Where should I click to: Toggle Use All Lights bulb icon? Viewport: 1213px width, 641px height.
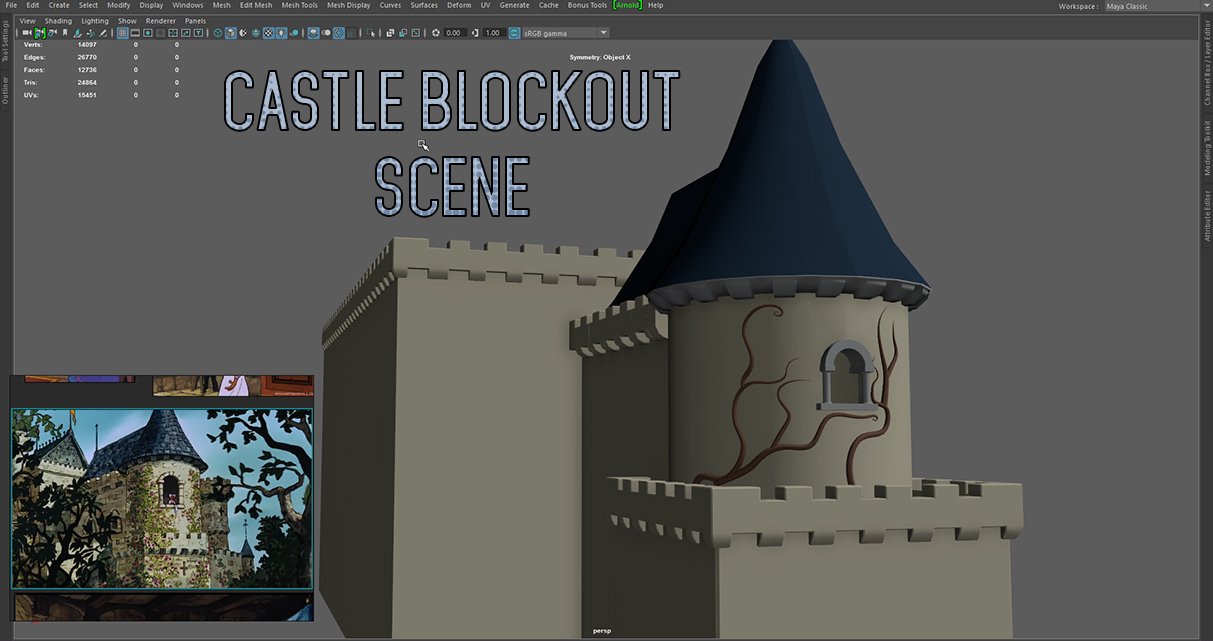coord(281,33)
